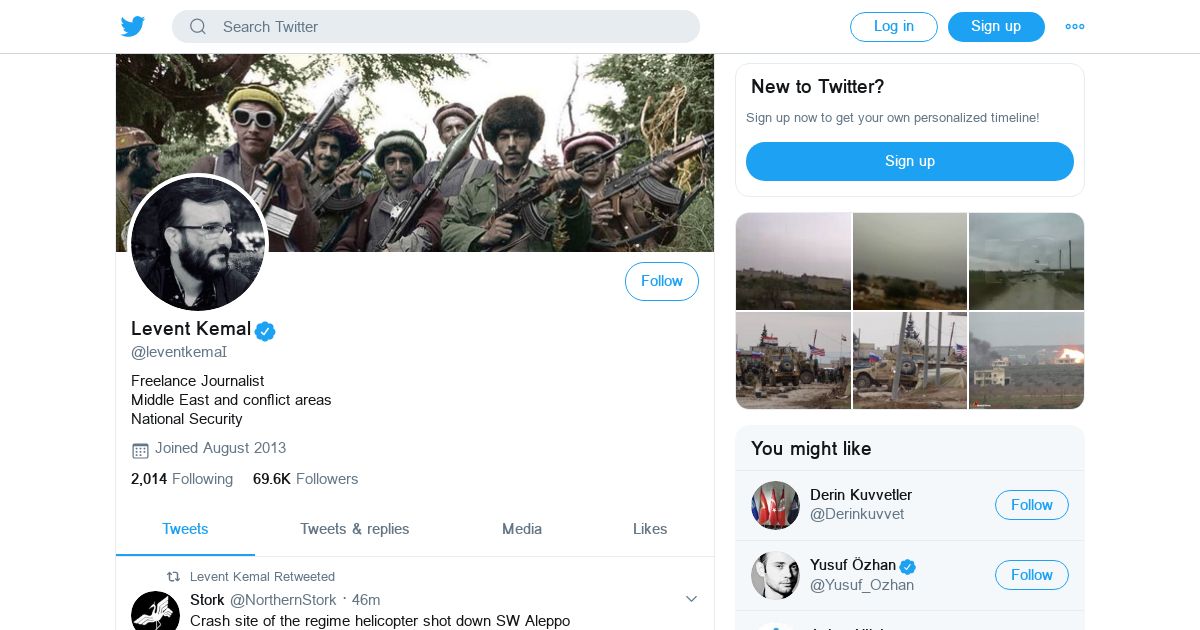Select the Likes tab

pyautogui.click(x=650, y=529)
